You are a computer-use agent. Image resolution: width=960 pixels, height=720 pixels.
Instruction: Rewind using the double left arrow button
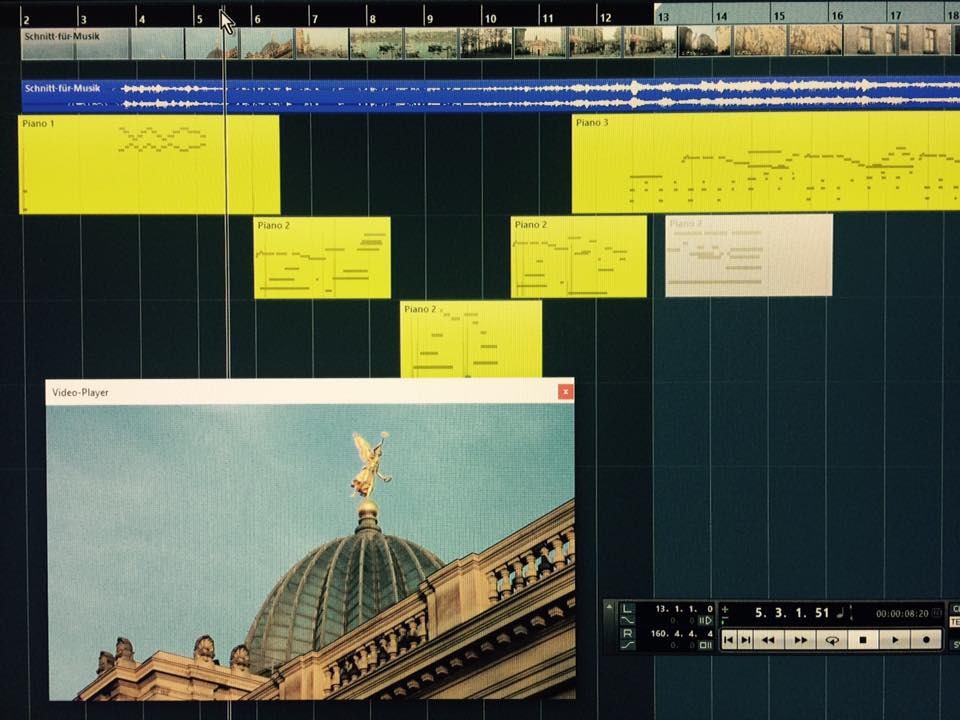click(769, 640)
